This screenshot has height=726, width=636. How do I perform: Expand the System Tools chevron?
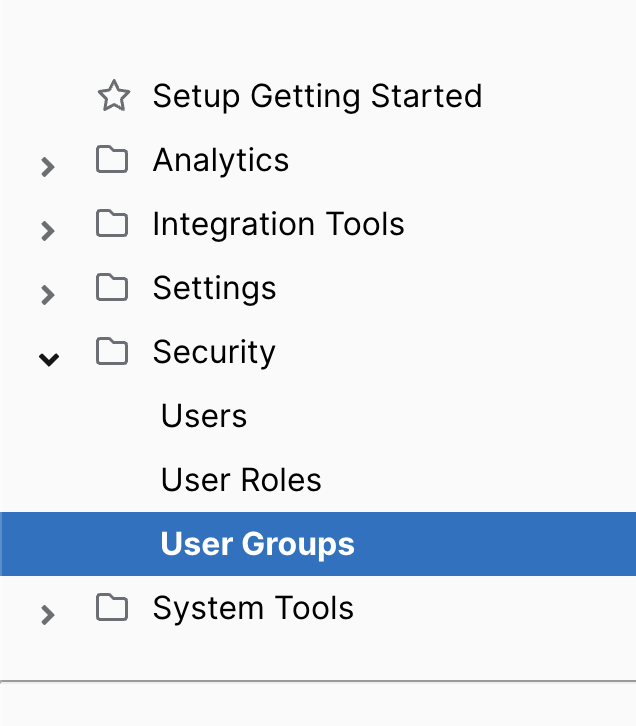tap(47, 615)
